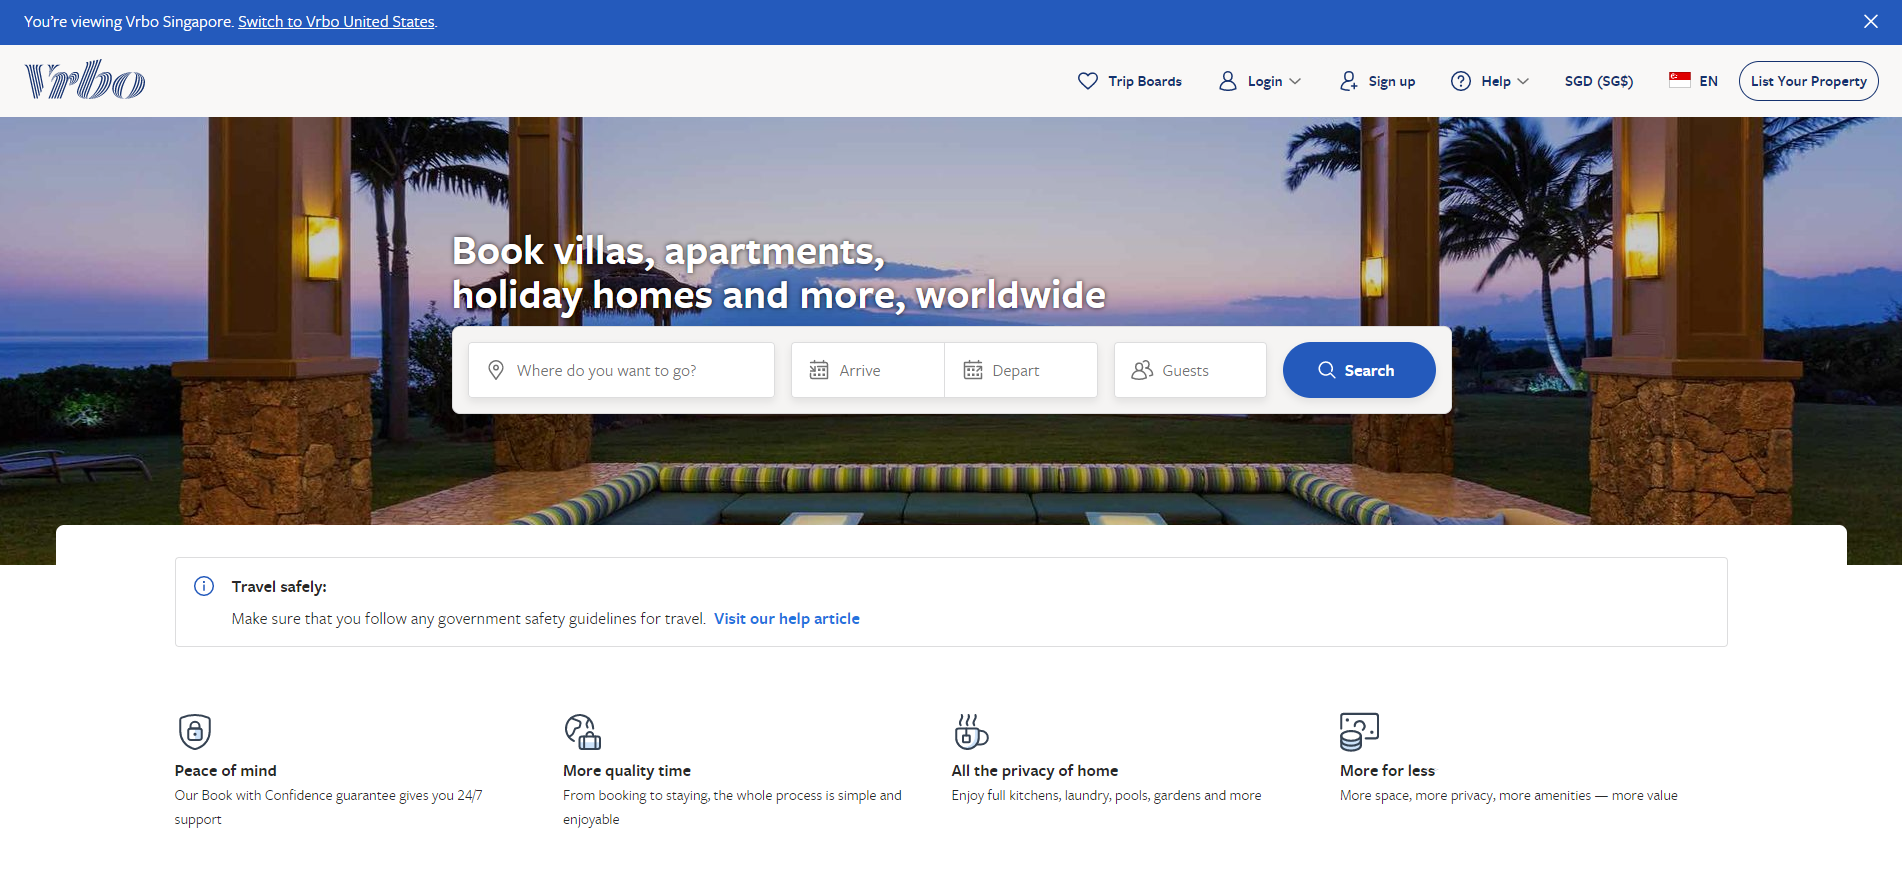
Task: Click the List Your Property button
Action: (1808, 81)
